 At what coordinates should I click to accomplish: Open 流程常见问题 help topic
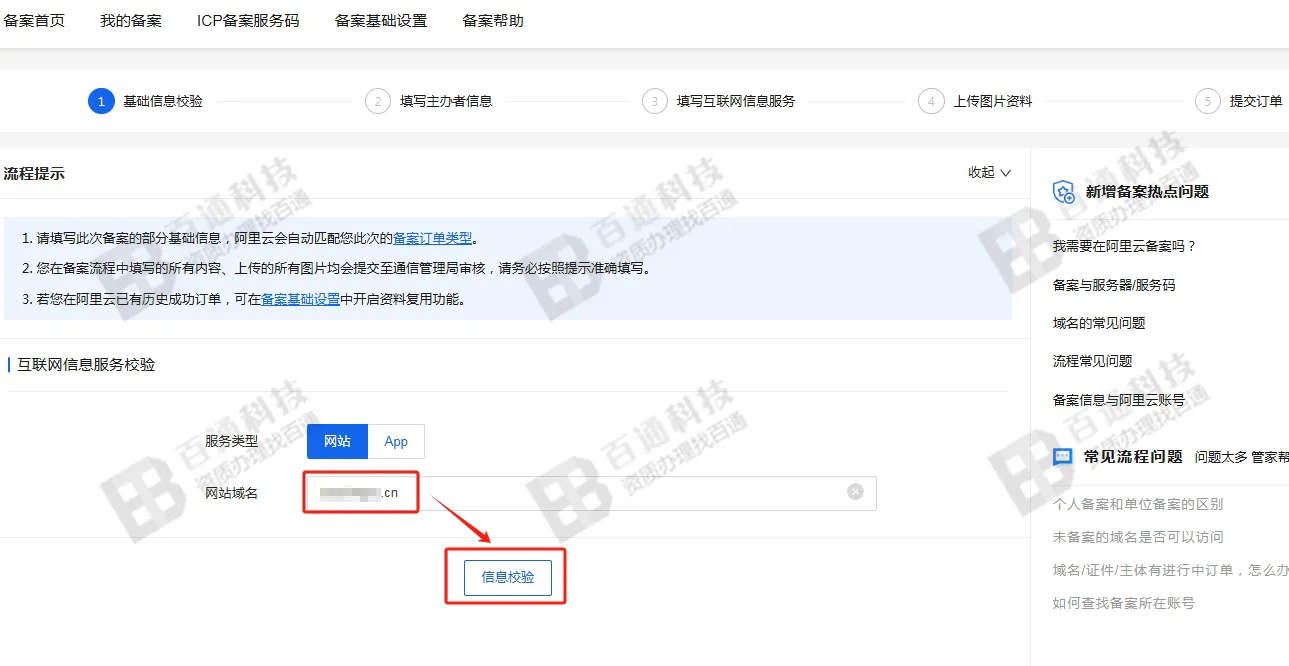(x=1092, y=361)
